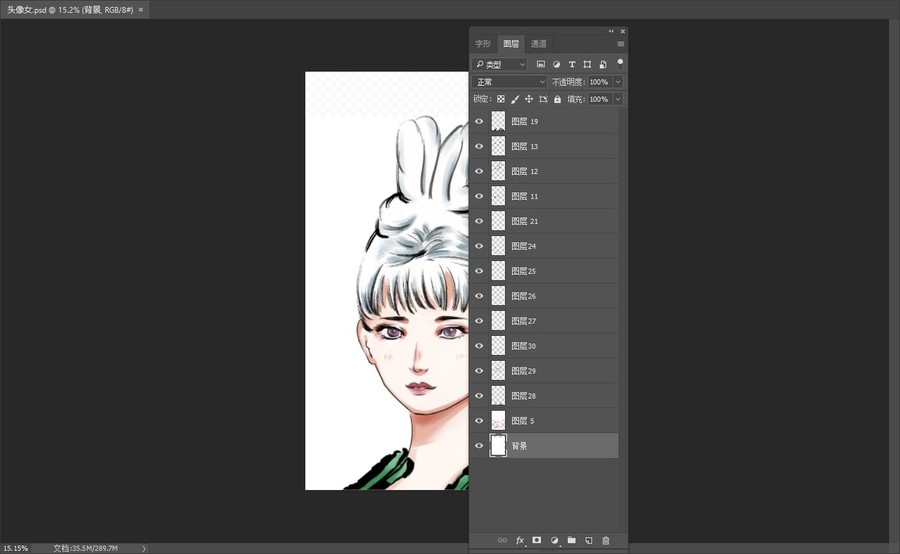Viewport: 900px width, 554px height.
Task: Hide 图层 21 via eye icon
Action: pyautogui.click(x=479, y=221)
